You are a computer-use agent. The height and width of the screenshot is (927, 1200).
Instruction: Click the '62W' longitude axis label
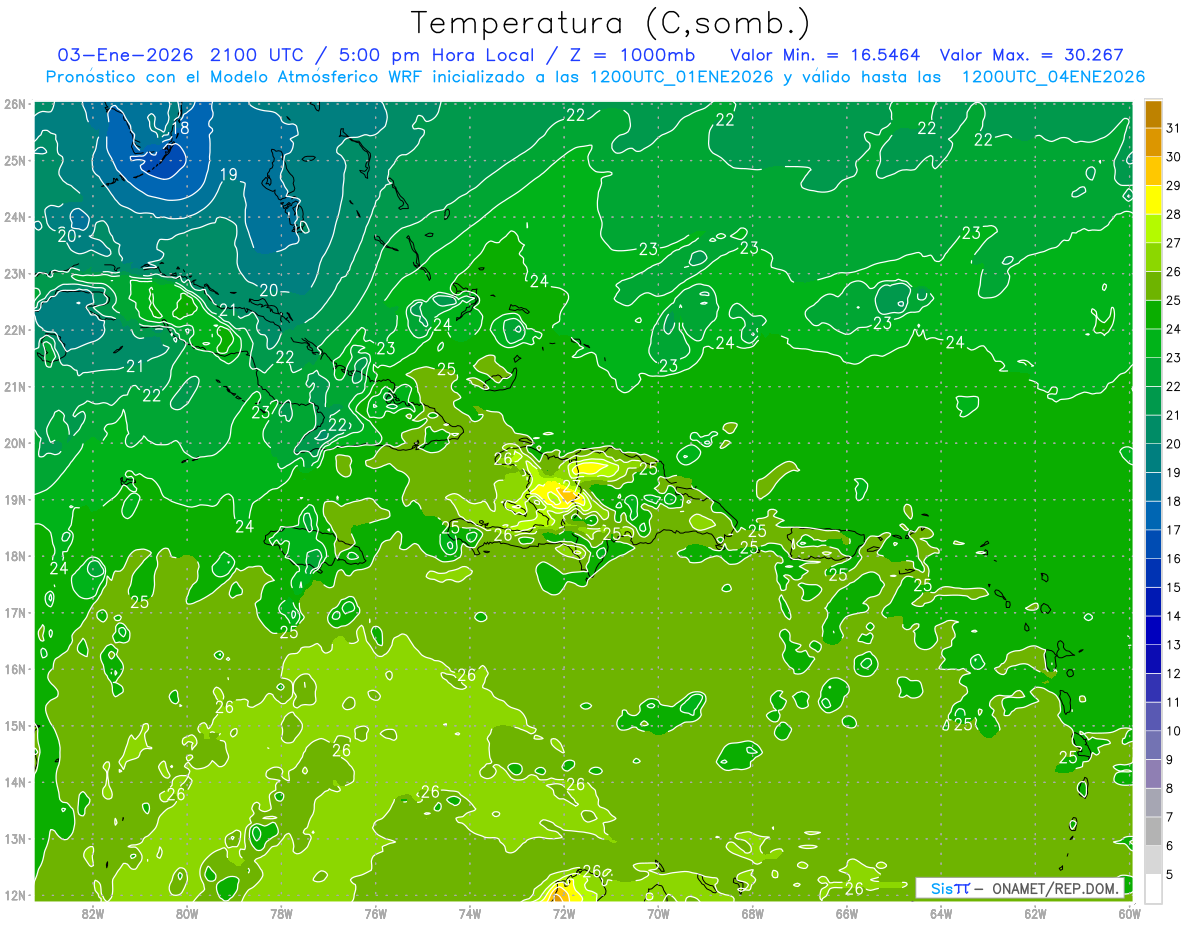click(1035, 913)
